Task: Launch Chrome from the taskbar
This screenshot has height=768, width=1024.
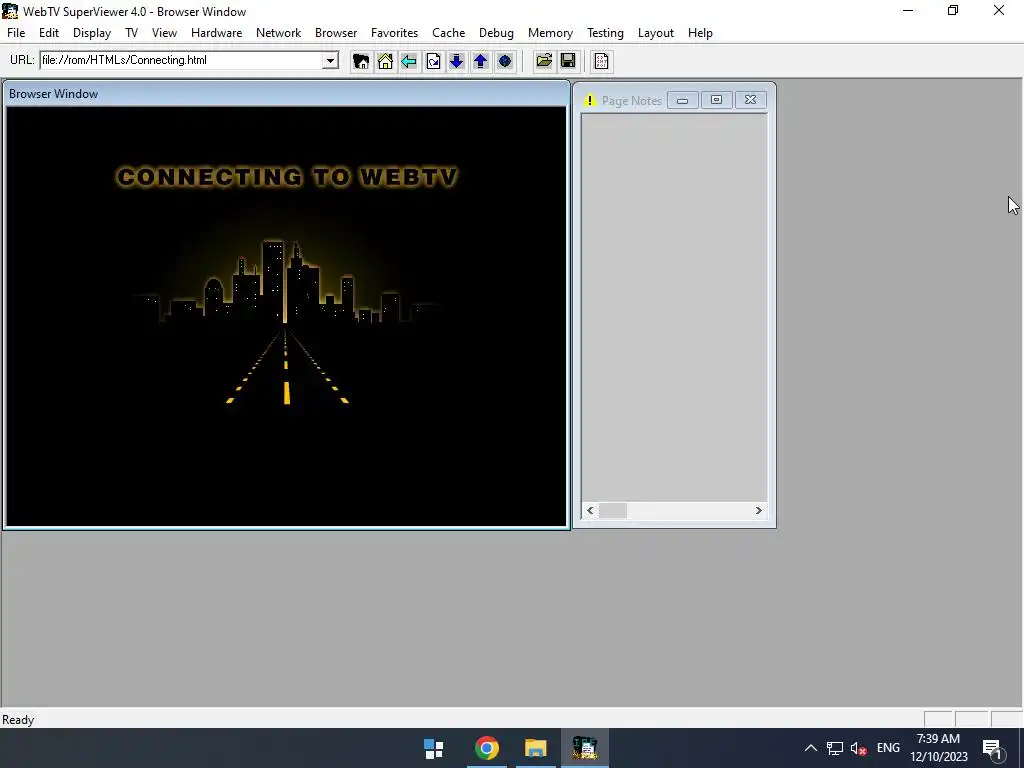Action: (487, 748)
